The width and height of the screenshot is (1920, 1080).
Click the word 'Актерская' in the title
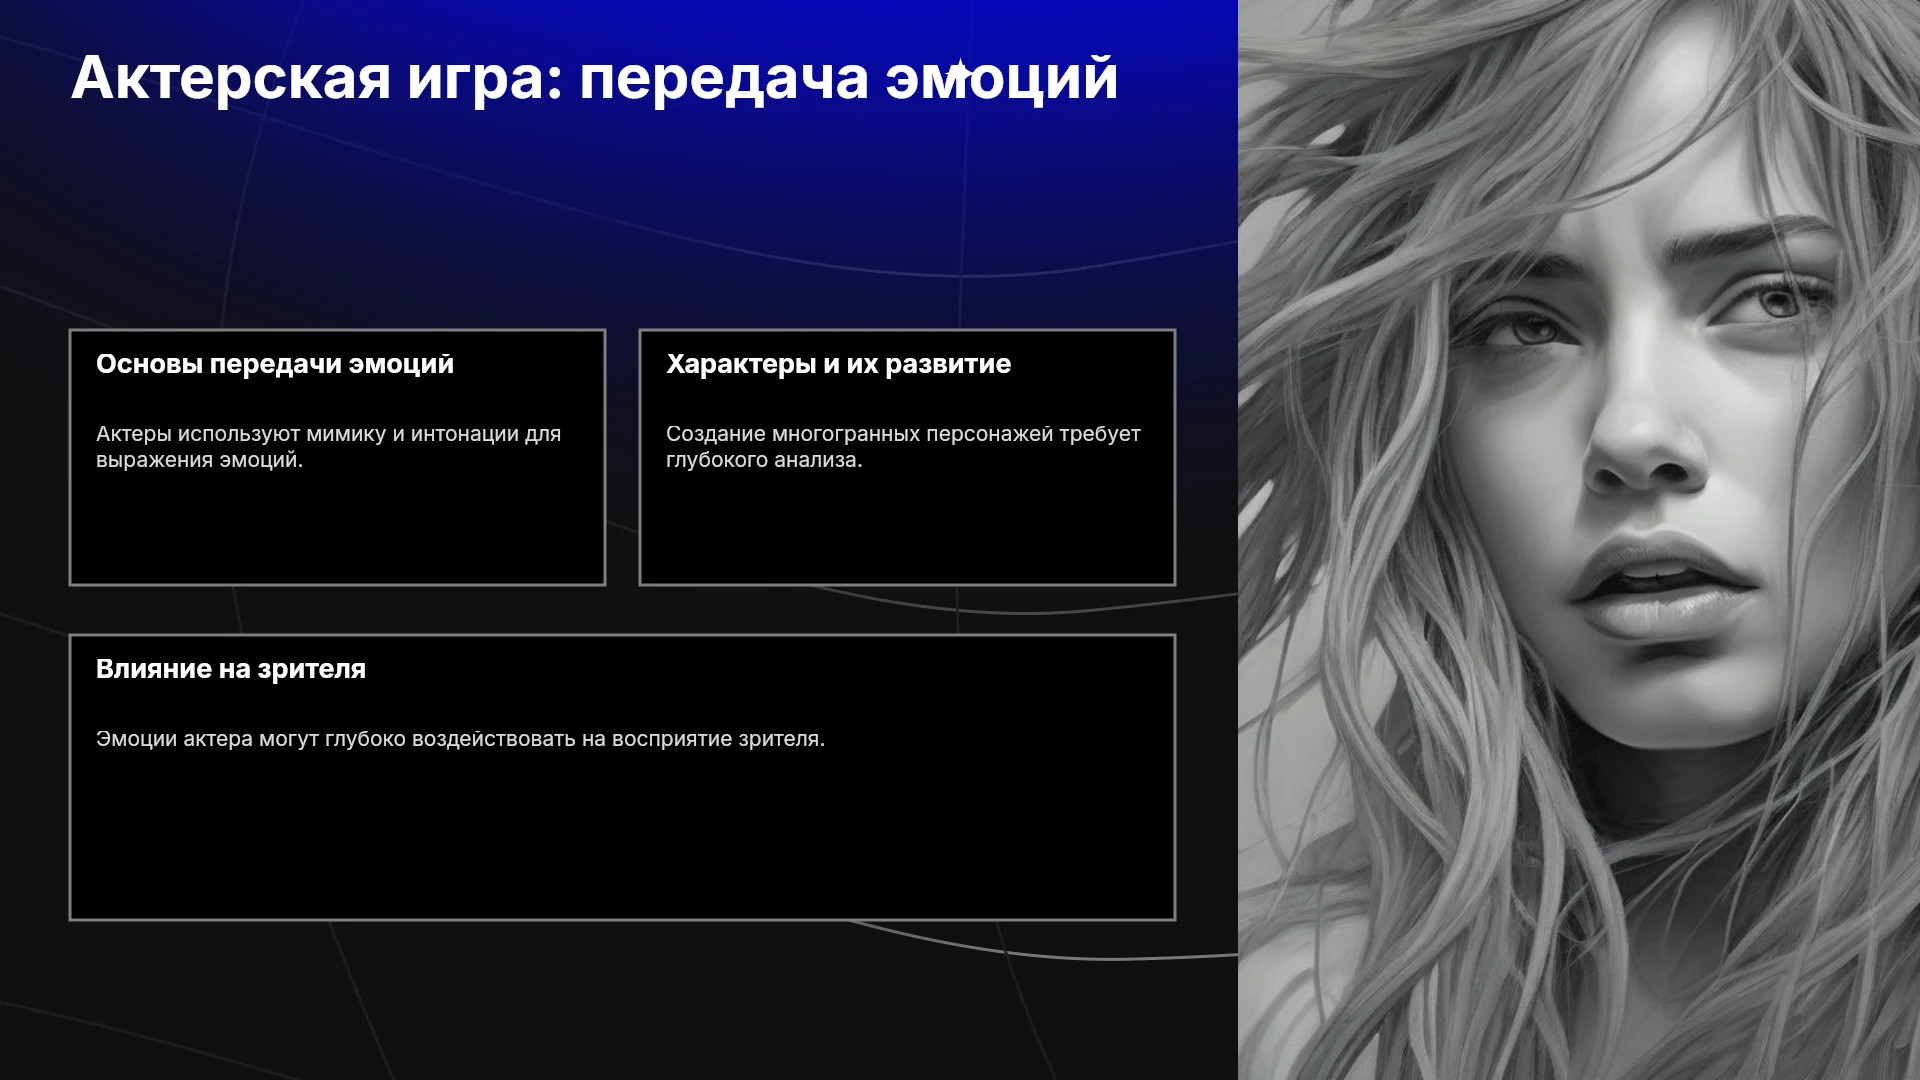[231, 78]
